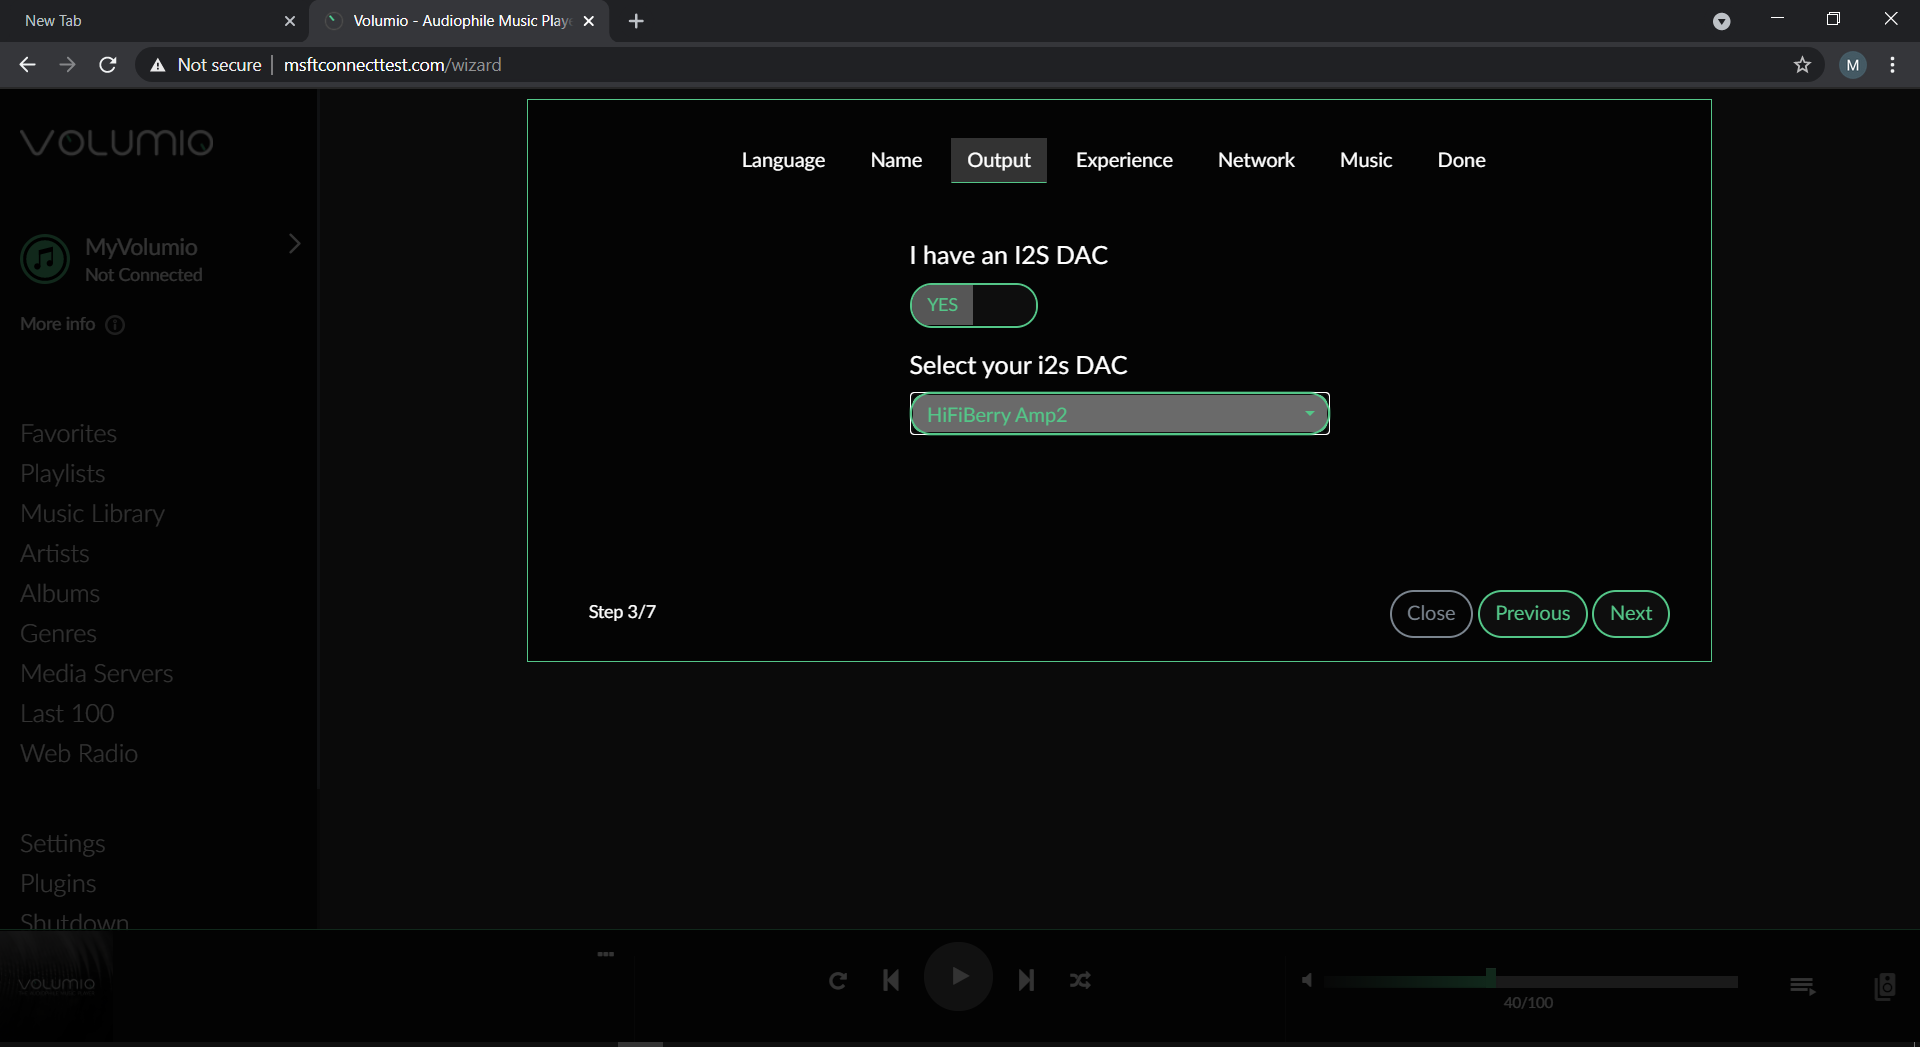The image size is (1920, 1047).
Task: Open Plugins in the sidebar
Action: coord(58,883)
